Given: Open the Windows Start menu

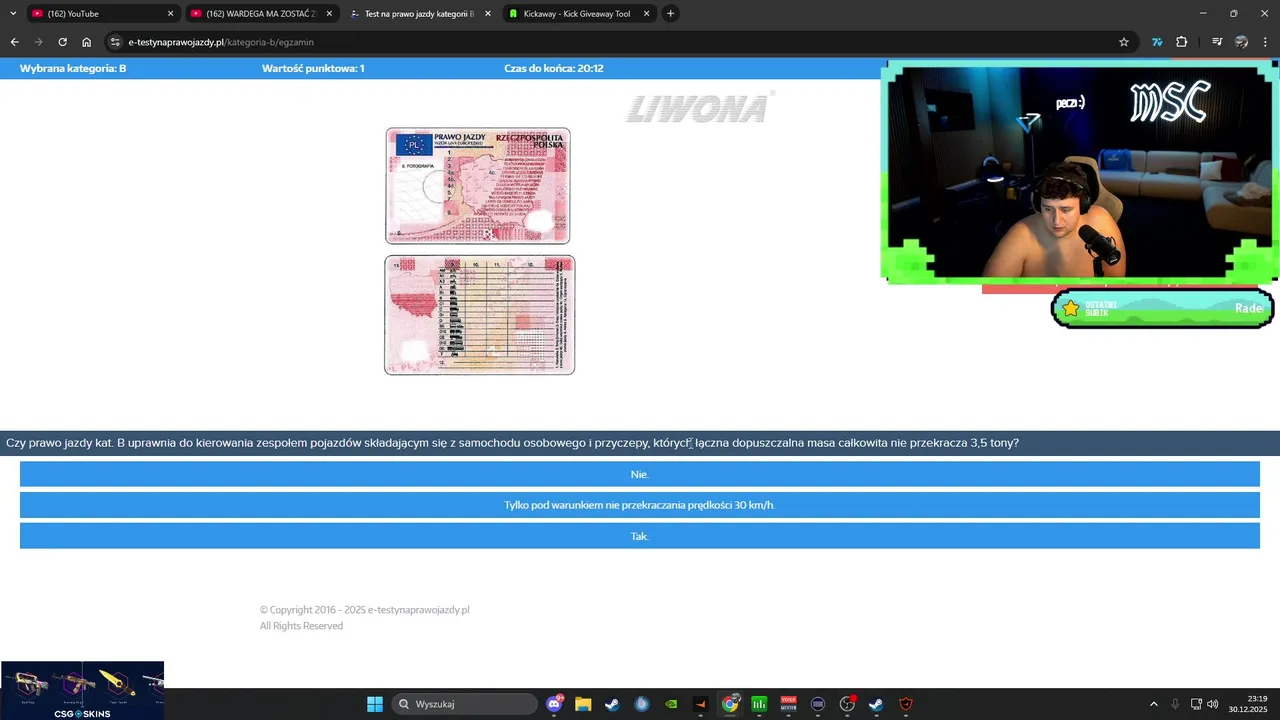Looking at the screenshot, I should pyautogui.click(x=375, y=704).
